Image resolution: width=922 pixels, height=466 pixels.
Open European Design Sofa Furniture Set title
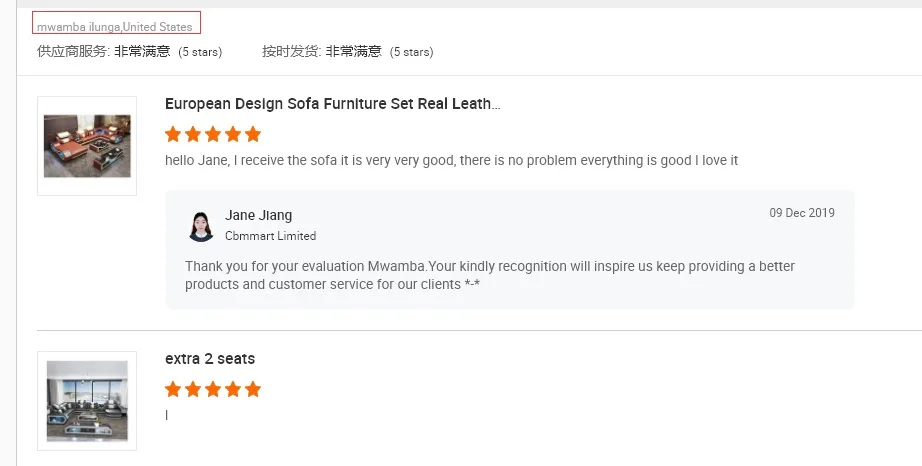point(332,104)
